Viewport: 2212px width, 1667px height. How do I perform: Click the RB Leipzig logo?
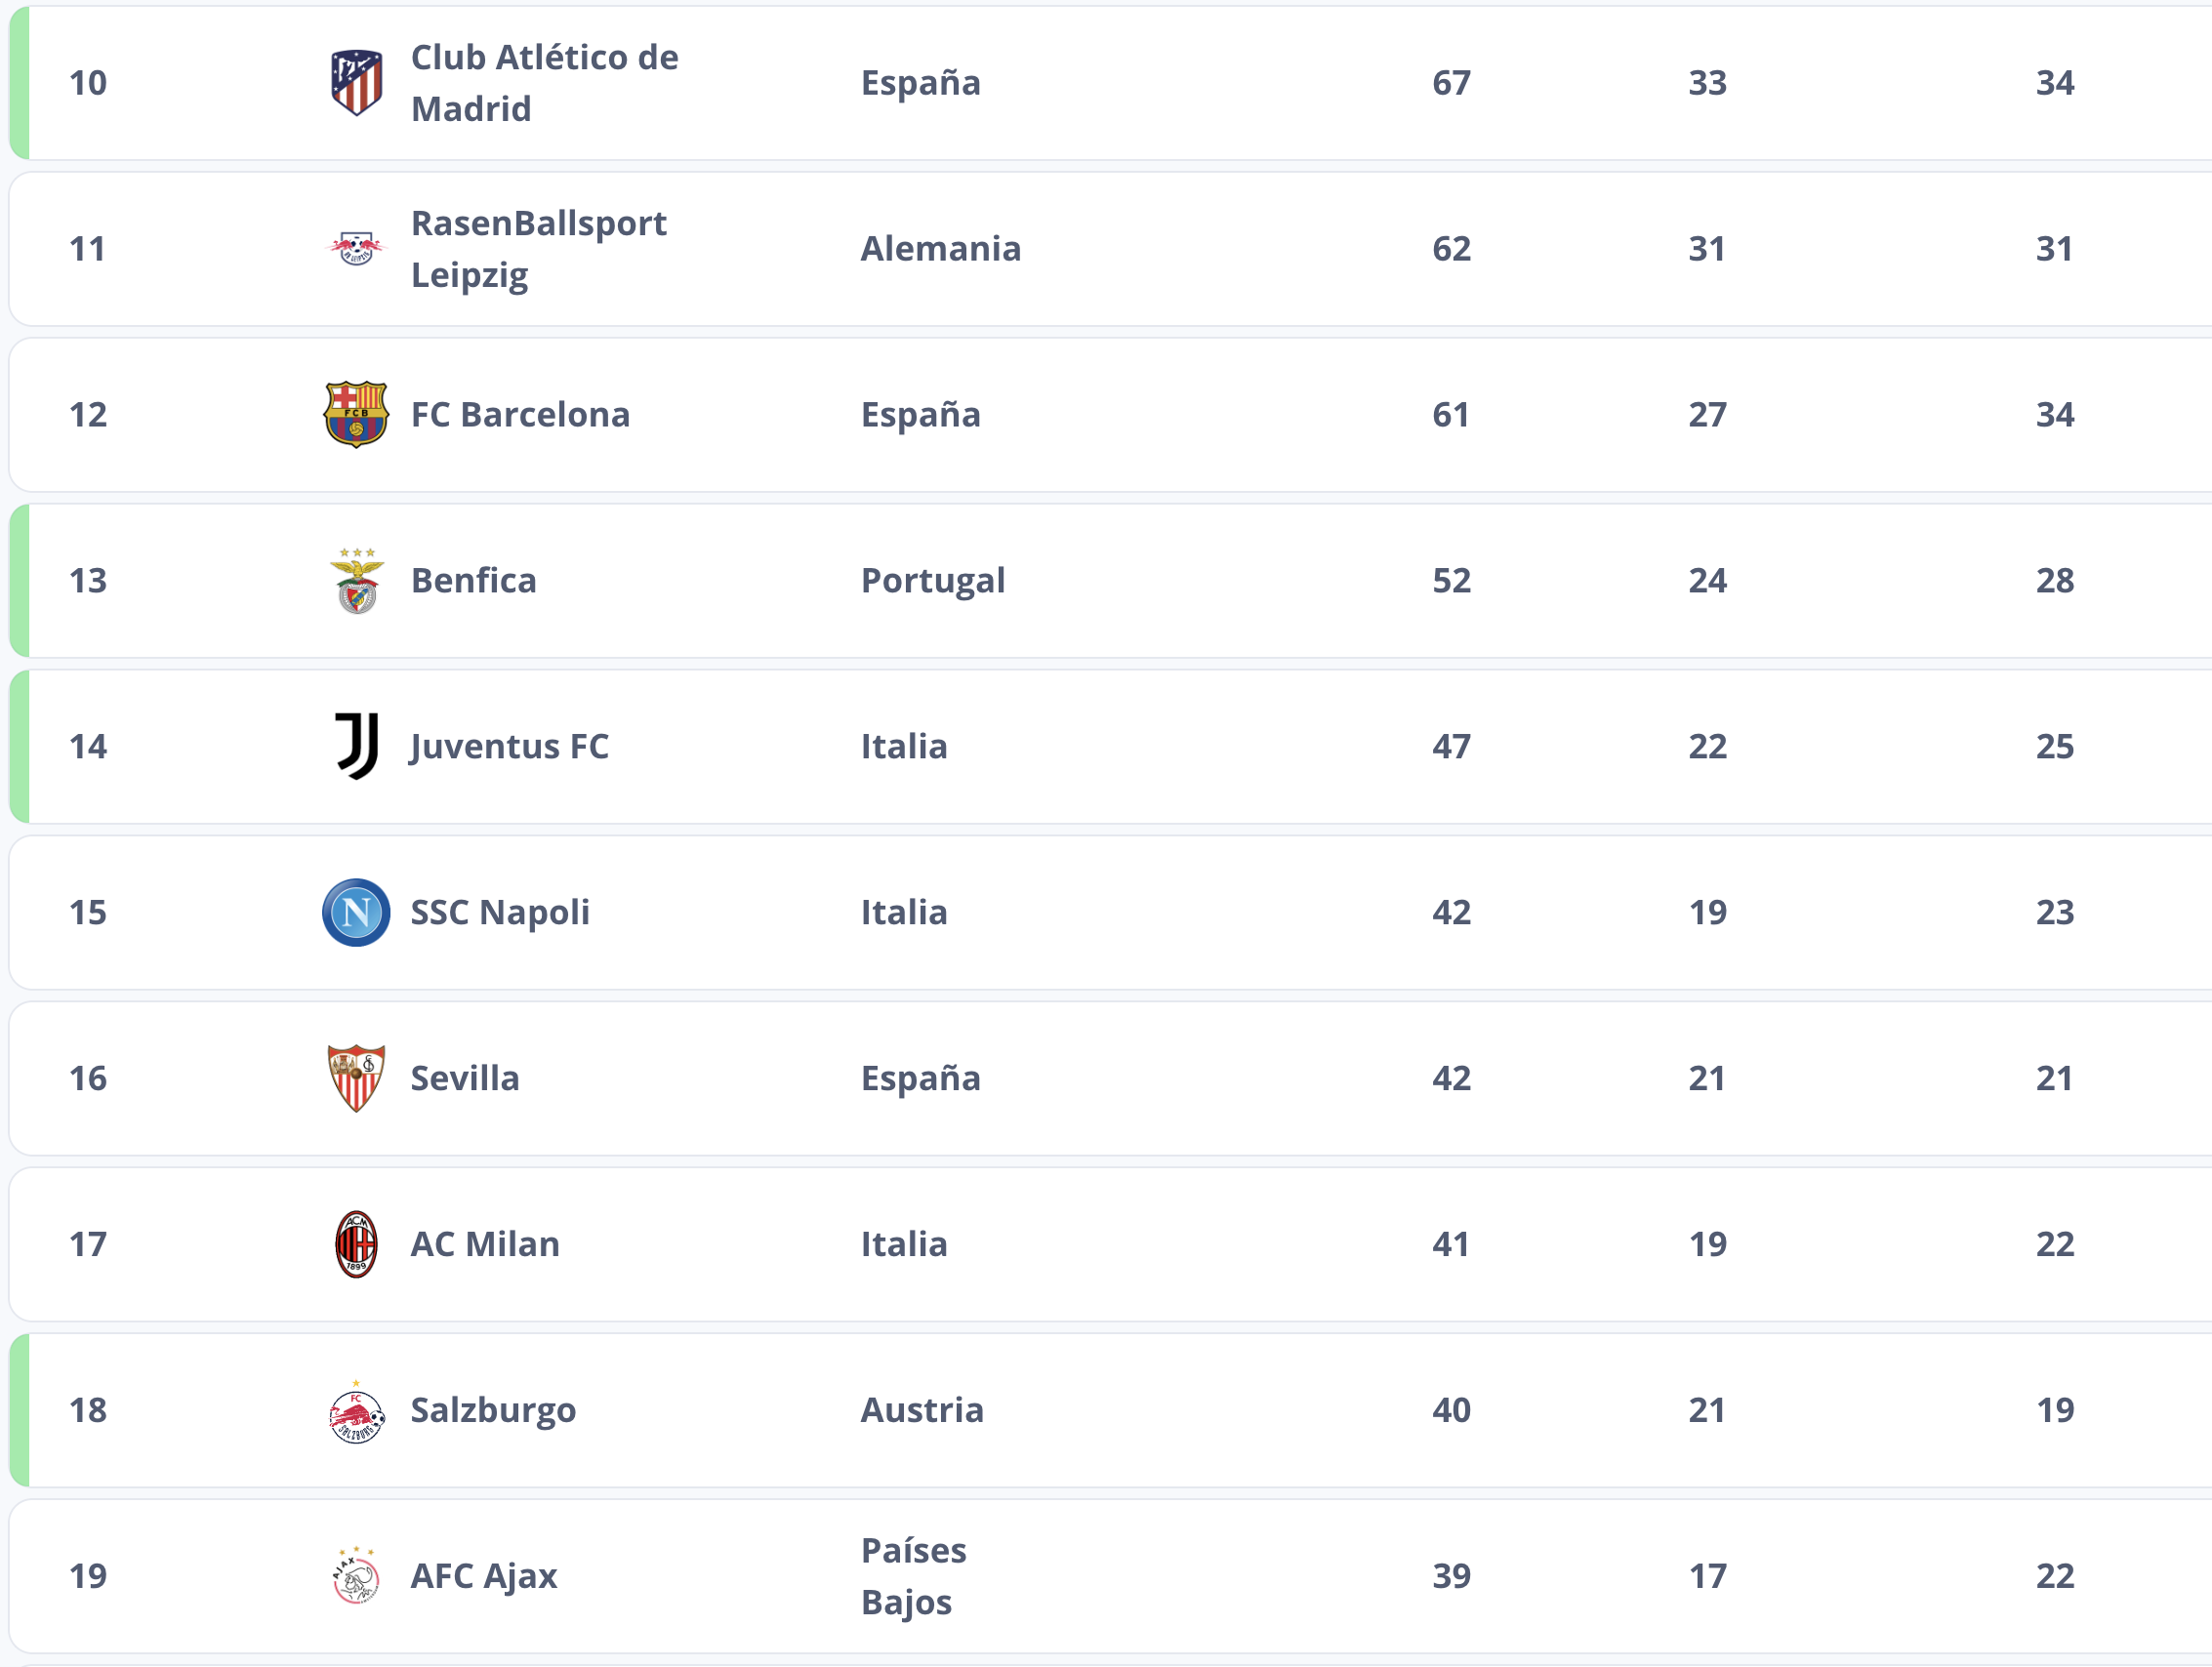coord(356,248)
